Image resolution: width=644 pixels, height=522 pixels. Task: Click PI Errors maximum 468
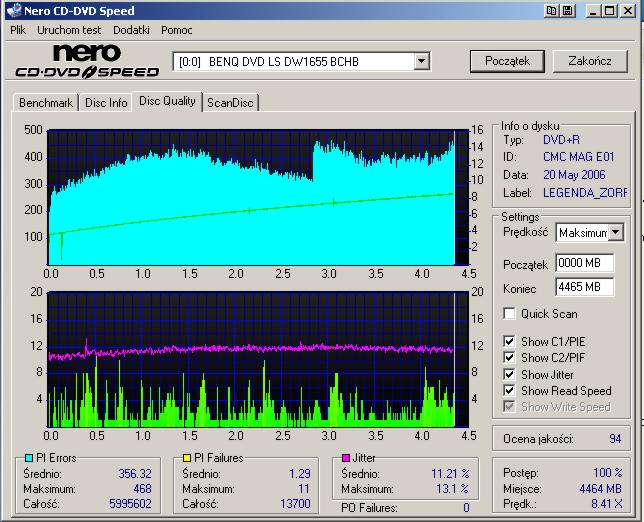point(142,489)
